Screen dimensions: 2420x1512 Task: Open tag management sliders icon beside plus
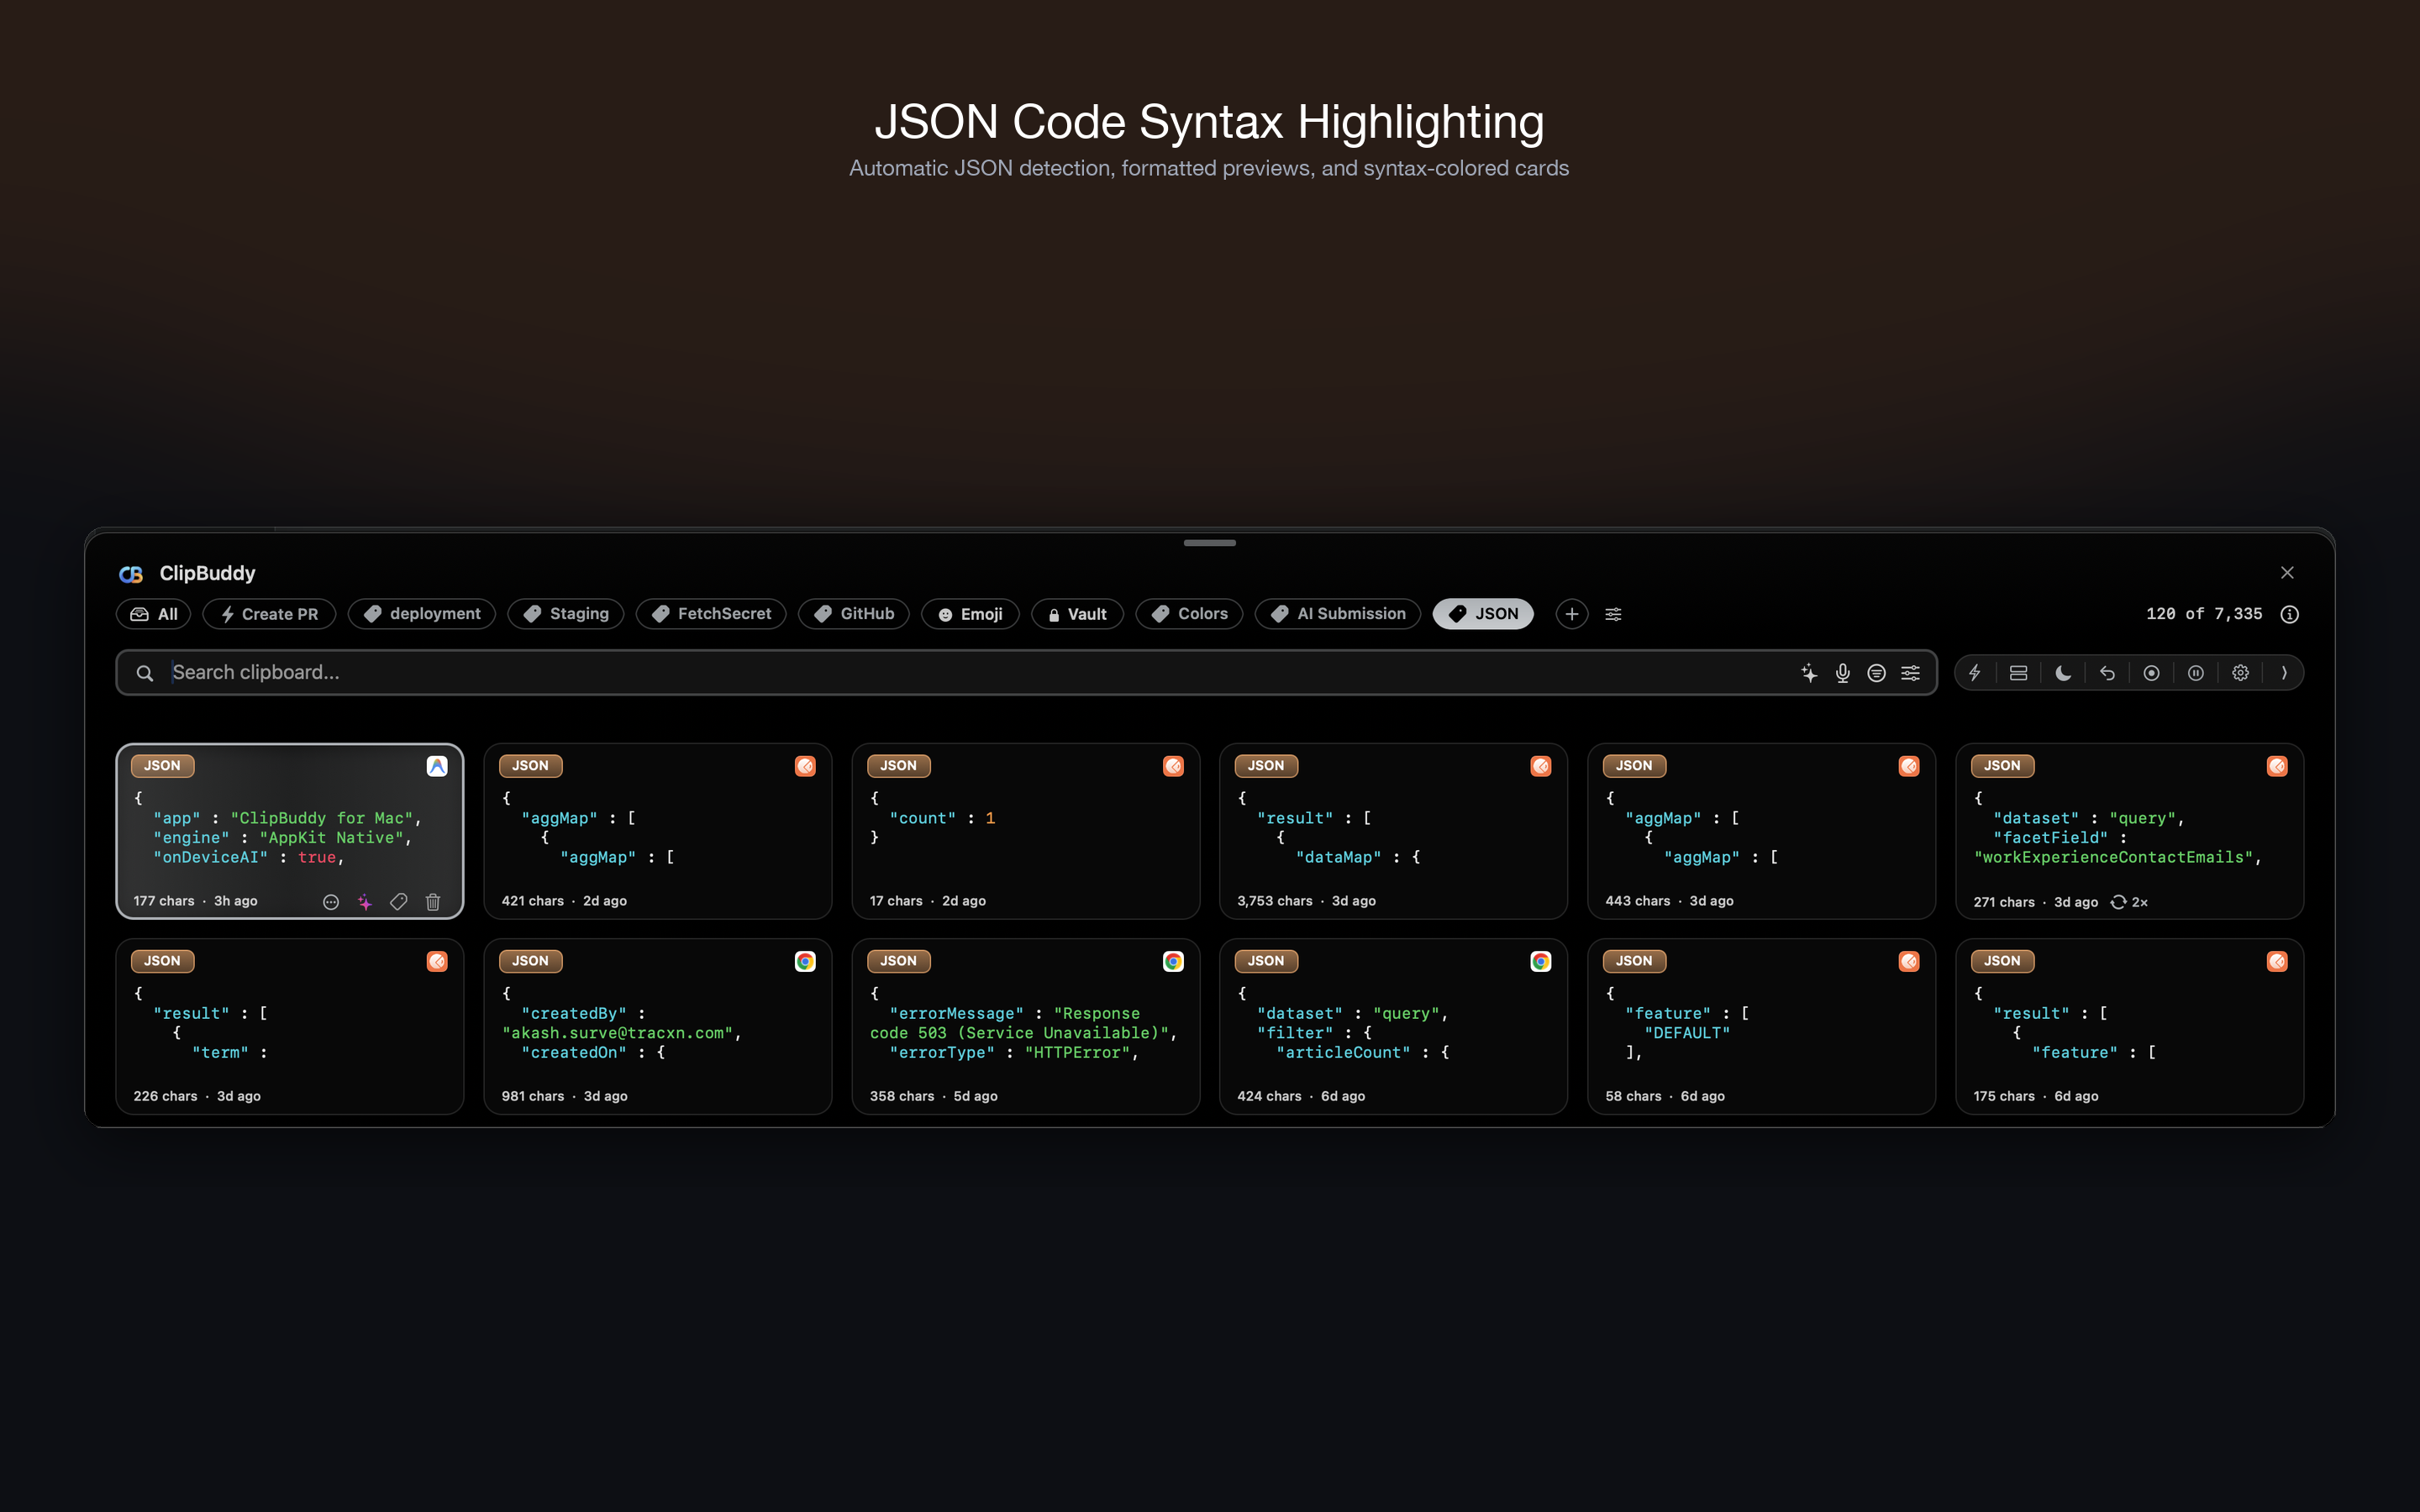point(1613,614)
